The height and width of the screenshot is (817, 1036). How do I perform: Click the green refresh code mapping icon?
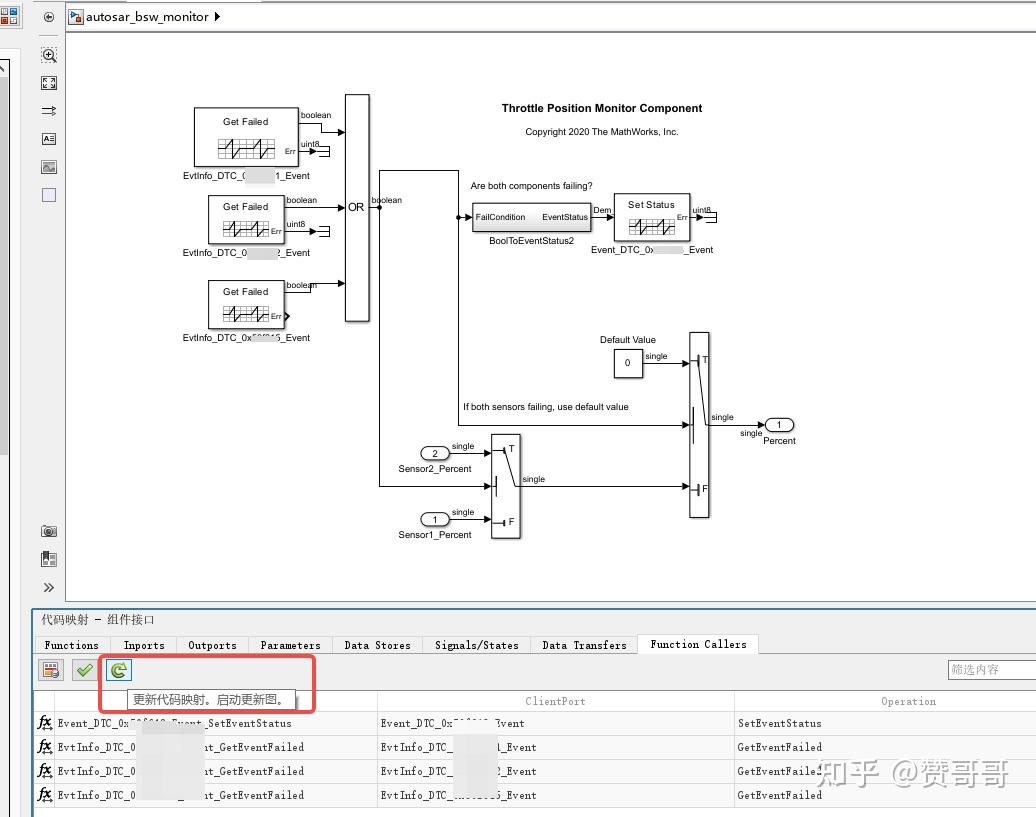(x=119, y=670)
